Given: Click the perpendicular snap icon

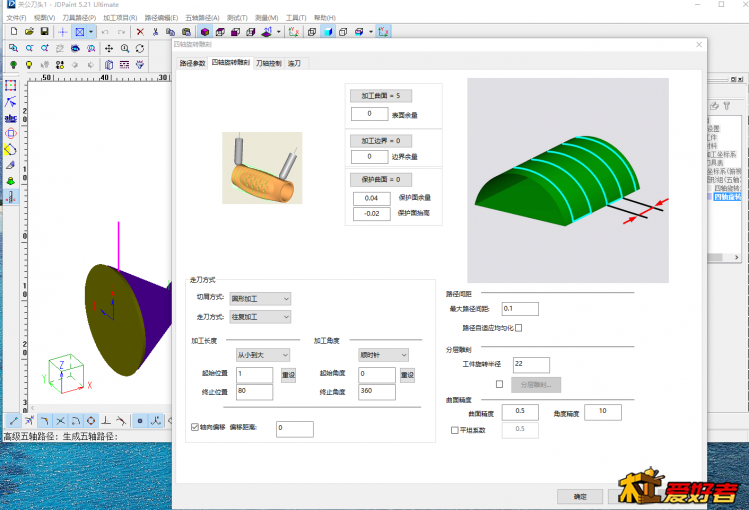Looking at the screenshot, I should tap(106, 421).
